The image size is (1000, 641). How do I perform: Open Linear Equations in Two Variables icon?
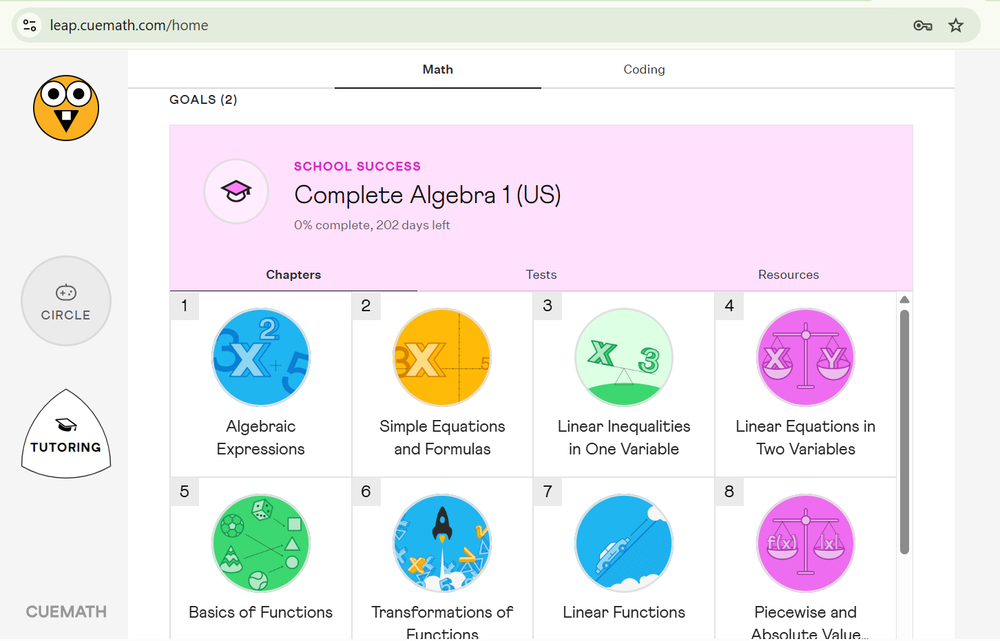click(805, 357)
